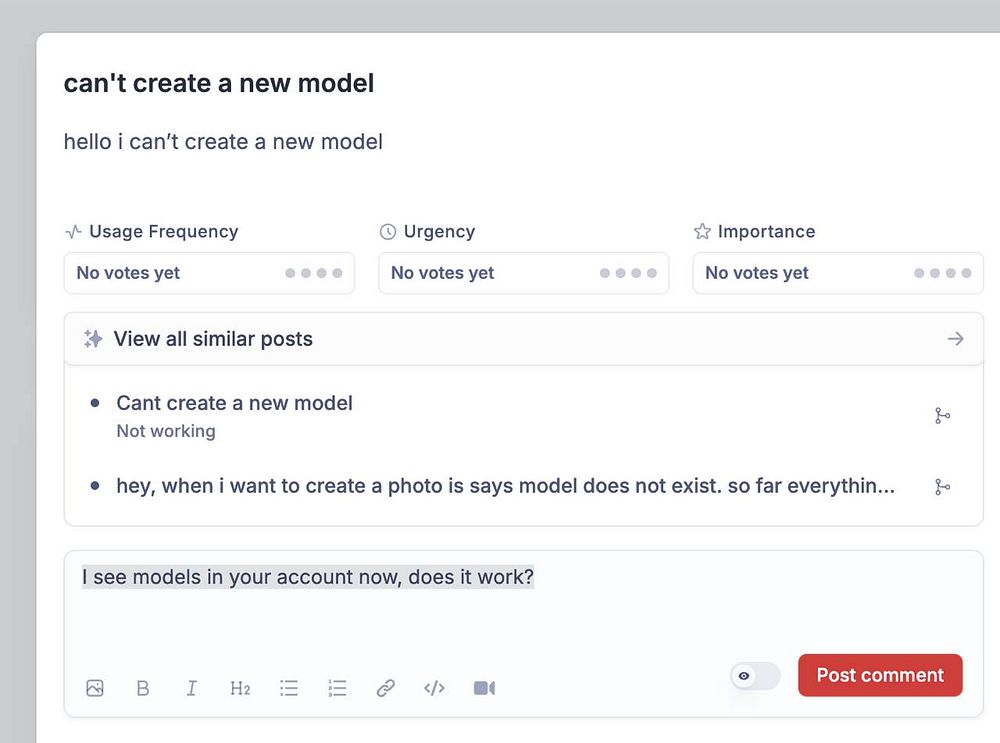The height and width of the screenshot is (743, 1000).
Task: Open the Usage Frequency vote selector
Action: click(x=209, y=273)
